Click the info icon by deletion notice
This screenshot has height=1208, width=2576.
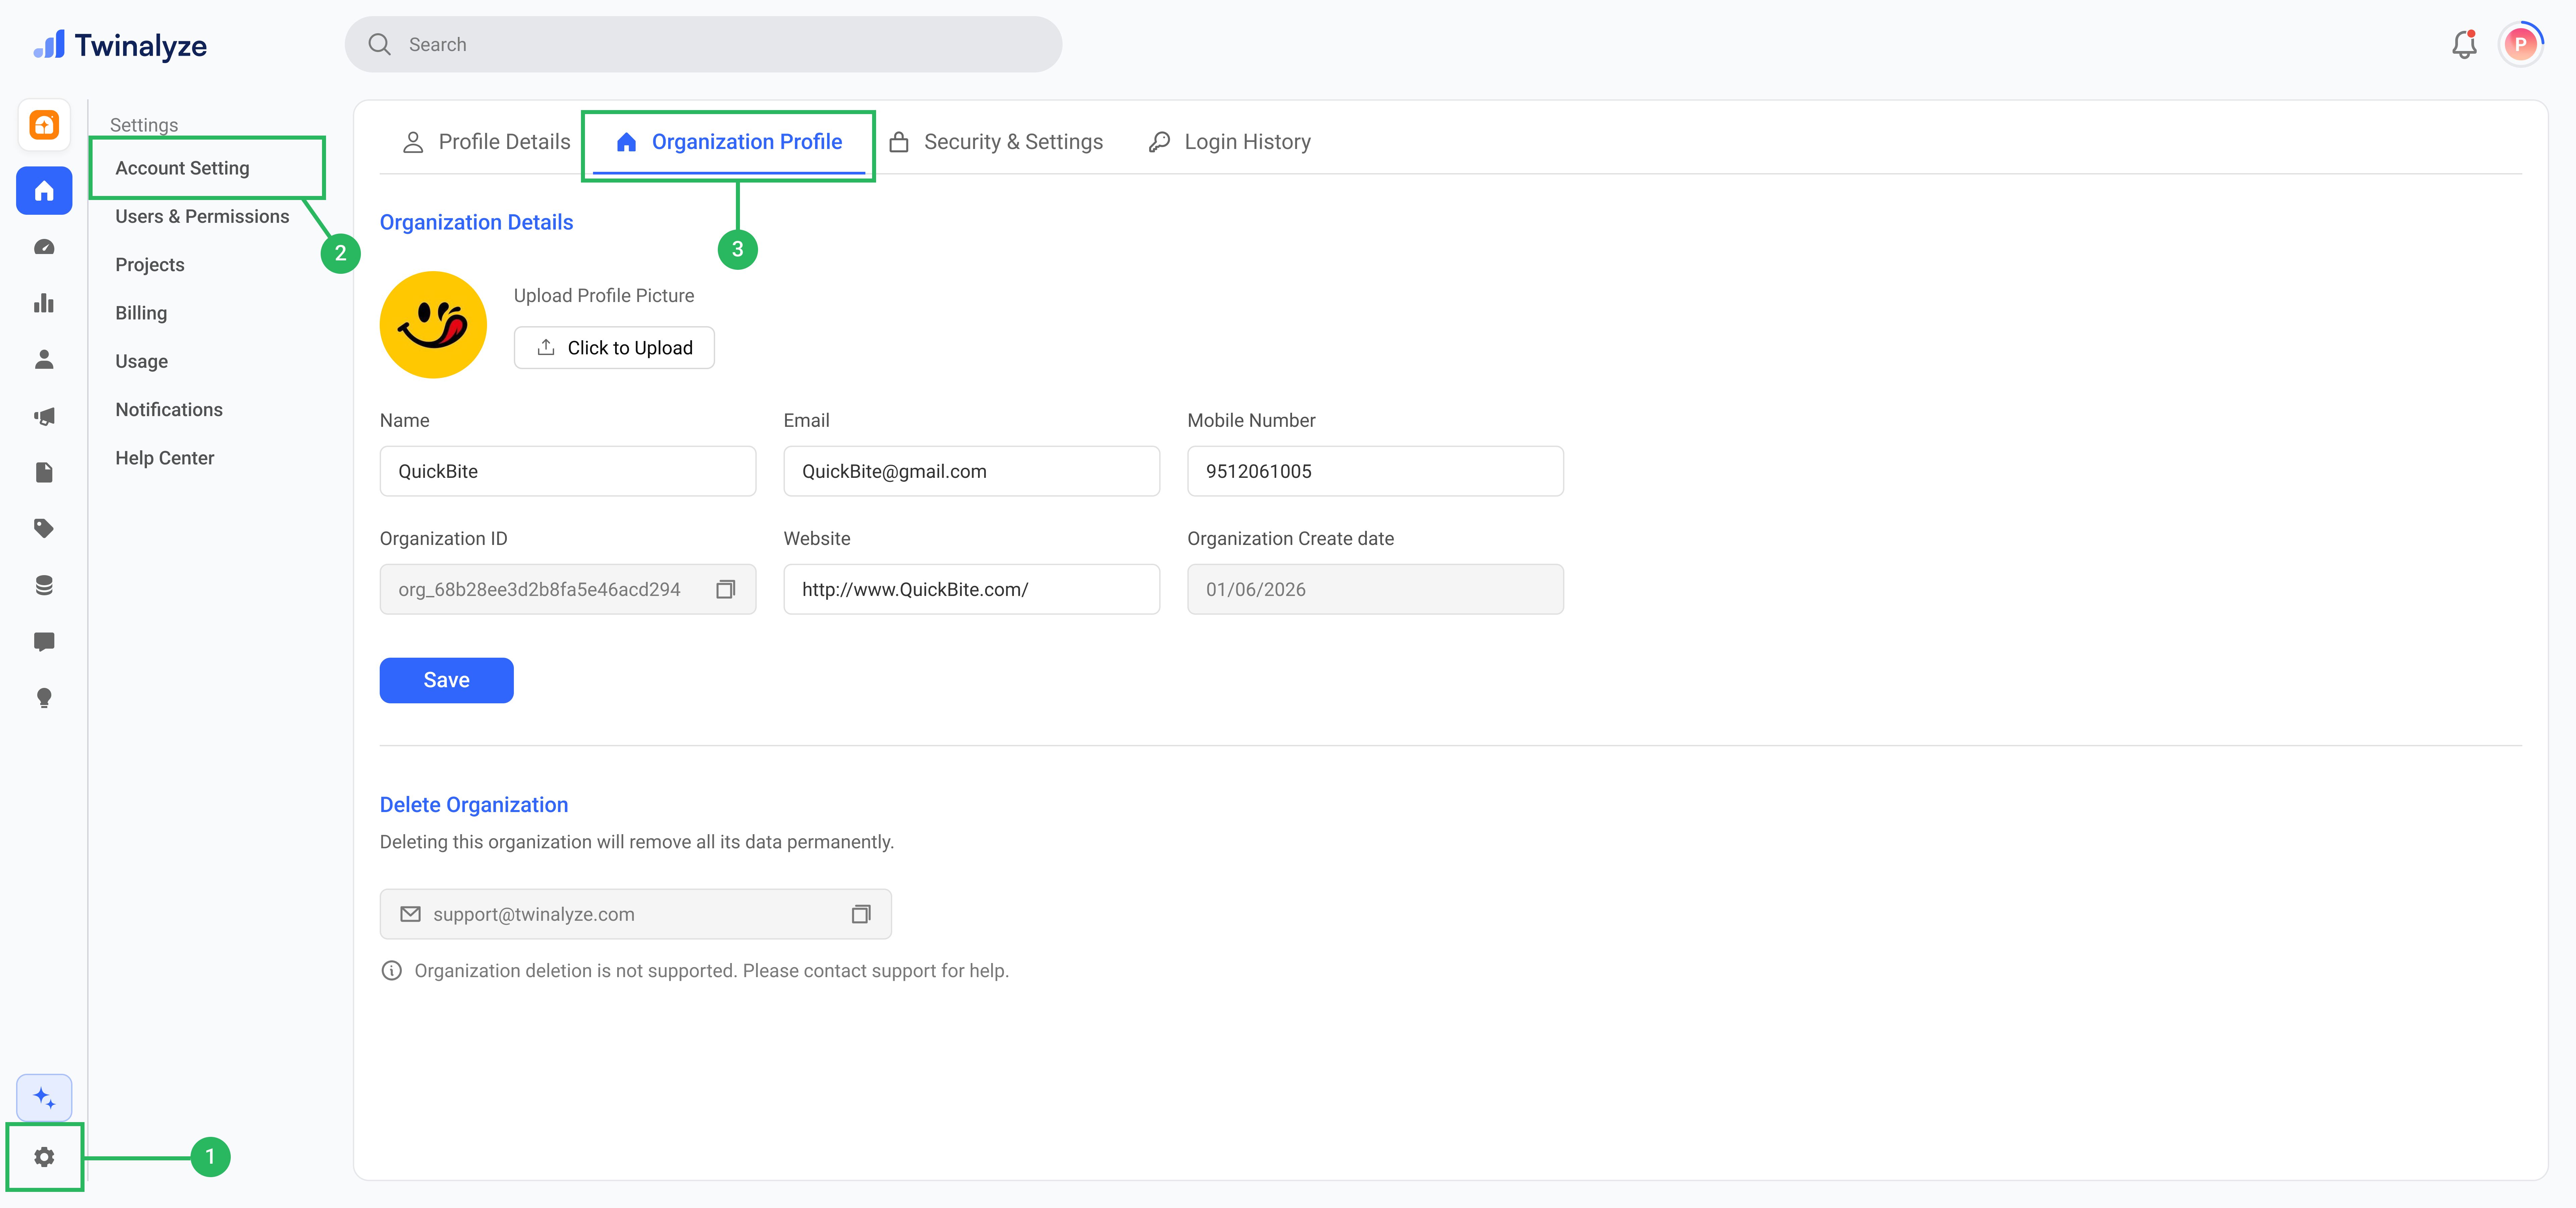tap(392, 971)
